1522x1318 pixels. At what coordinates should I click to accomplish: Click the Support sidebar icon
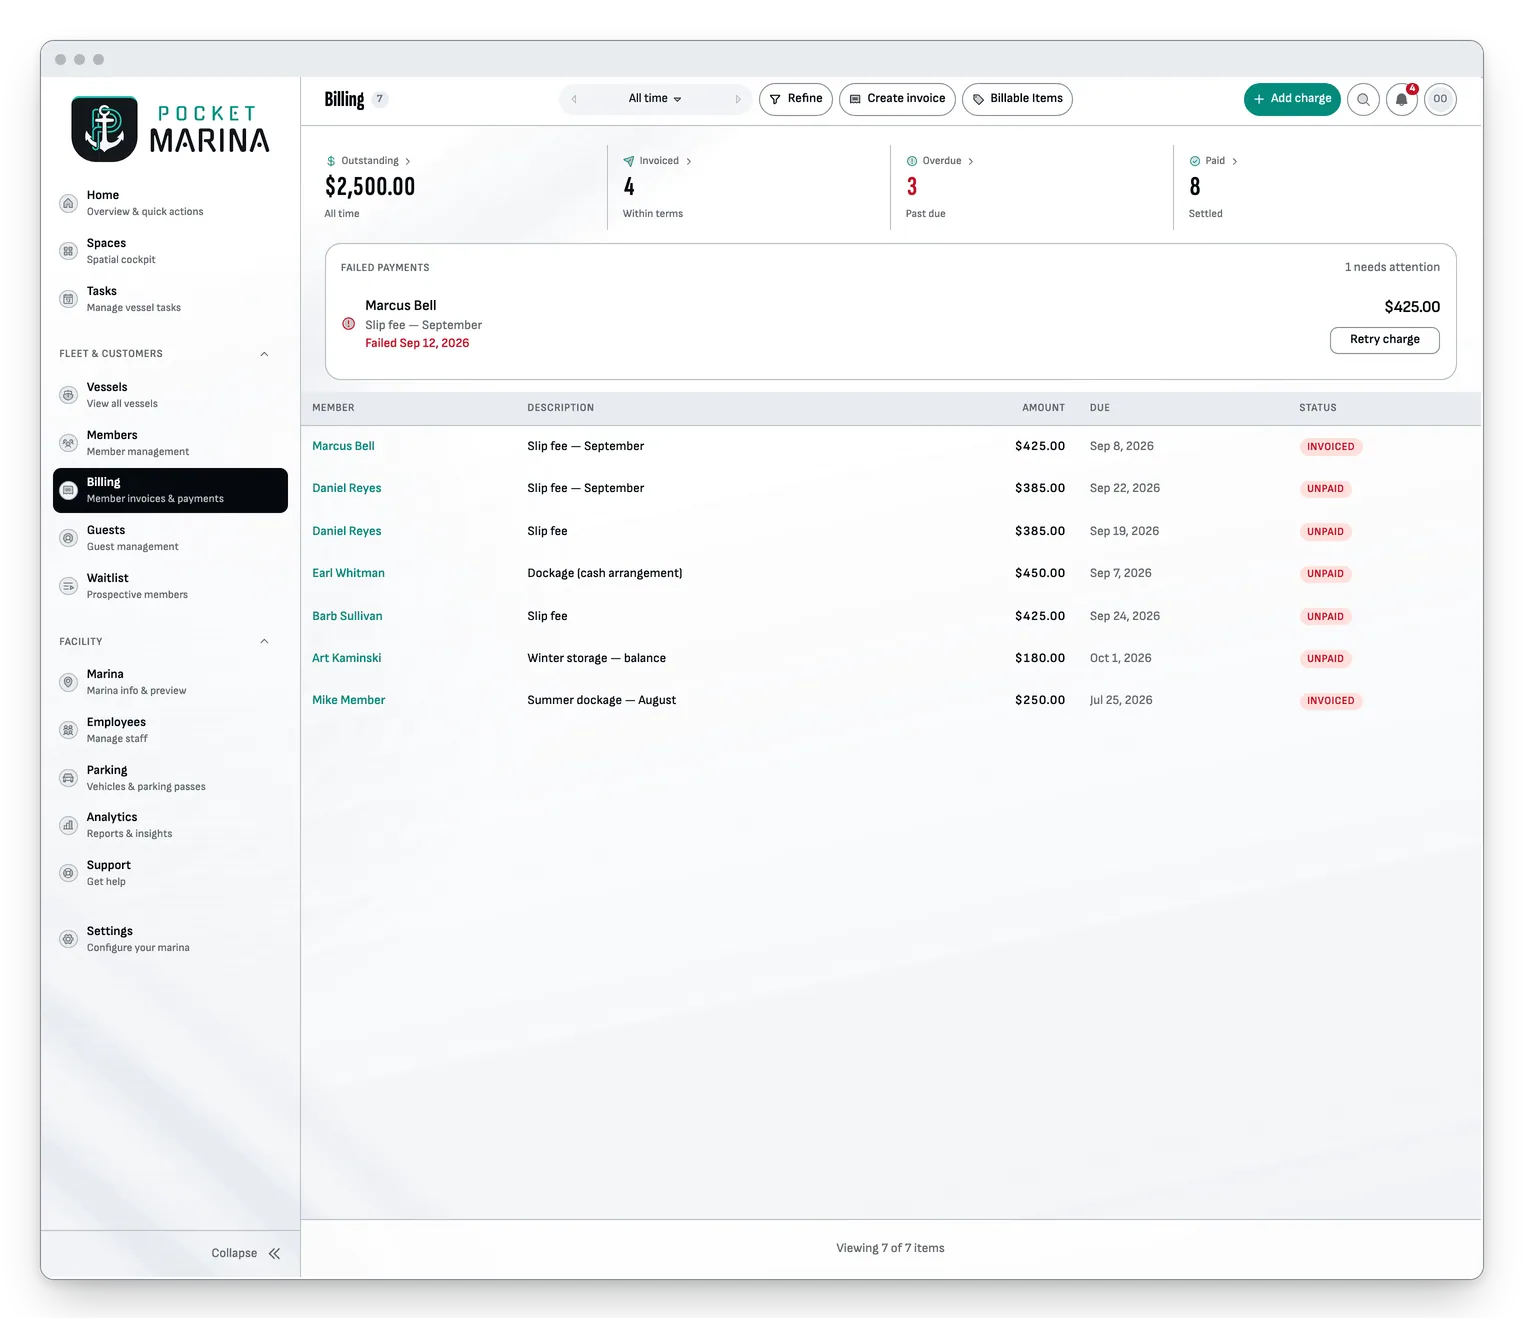(68, 873)
